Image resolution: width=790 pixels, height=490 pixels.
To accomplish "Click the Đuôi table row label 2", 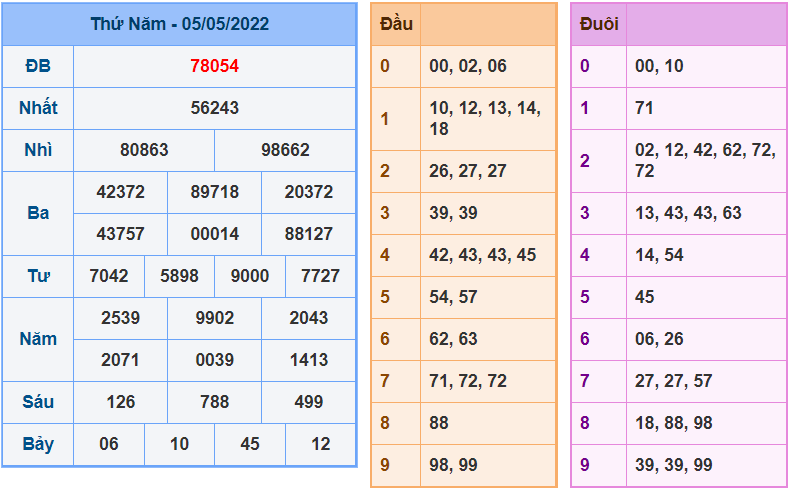I will pos(584,161).
